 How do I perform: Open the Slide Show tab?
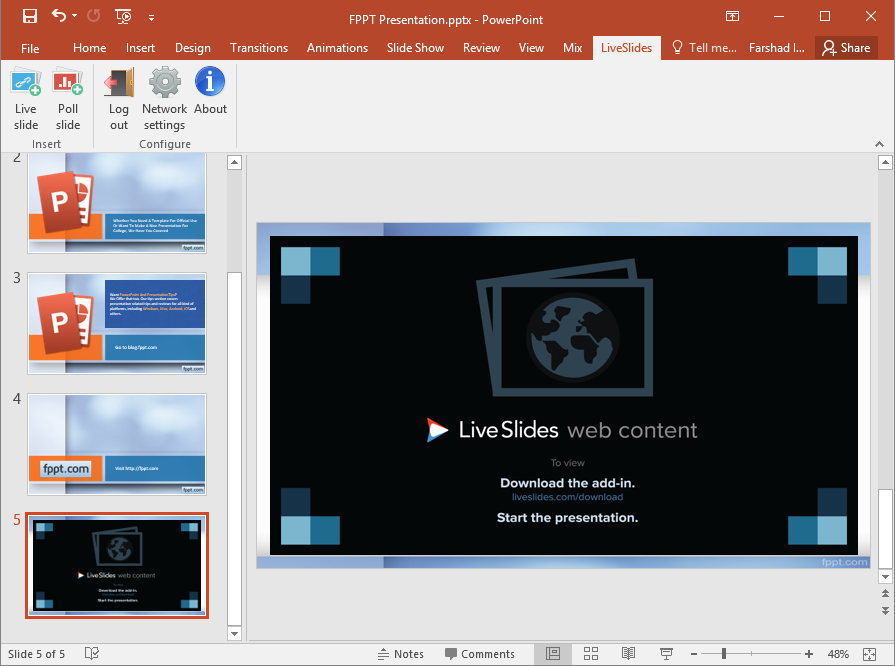tap(415, 48)
